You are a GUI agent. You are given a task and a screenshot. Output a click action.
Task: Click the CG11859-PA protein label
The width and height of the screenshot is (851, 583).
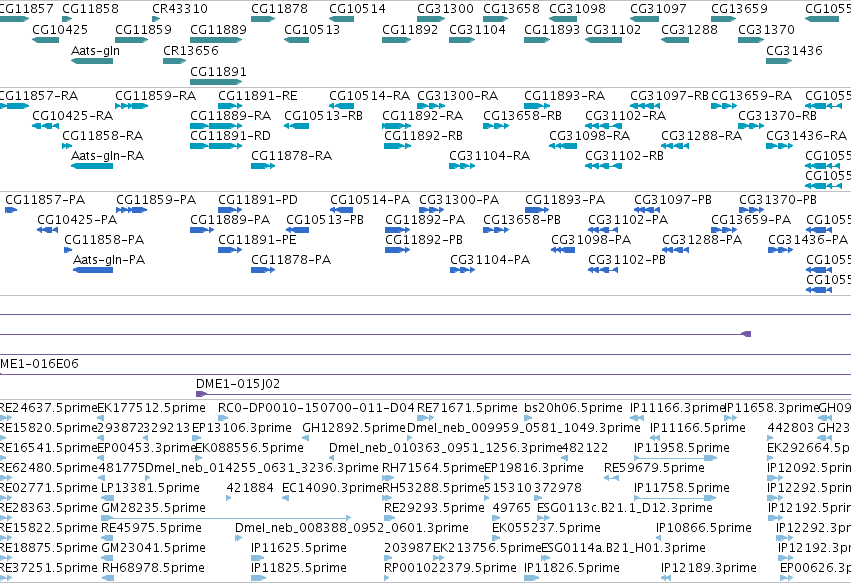tap(156, 200)
